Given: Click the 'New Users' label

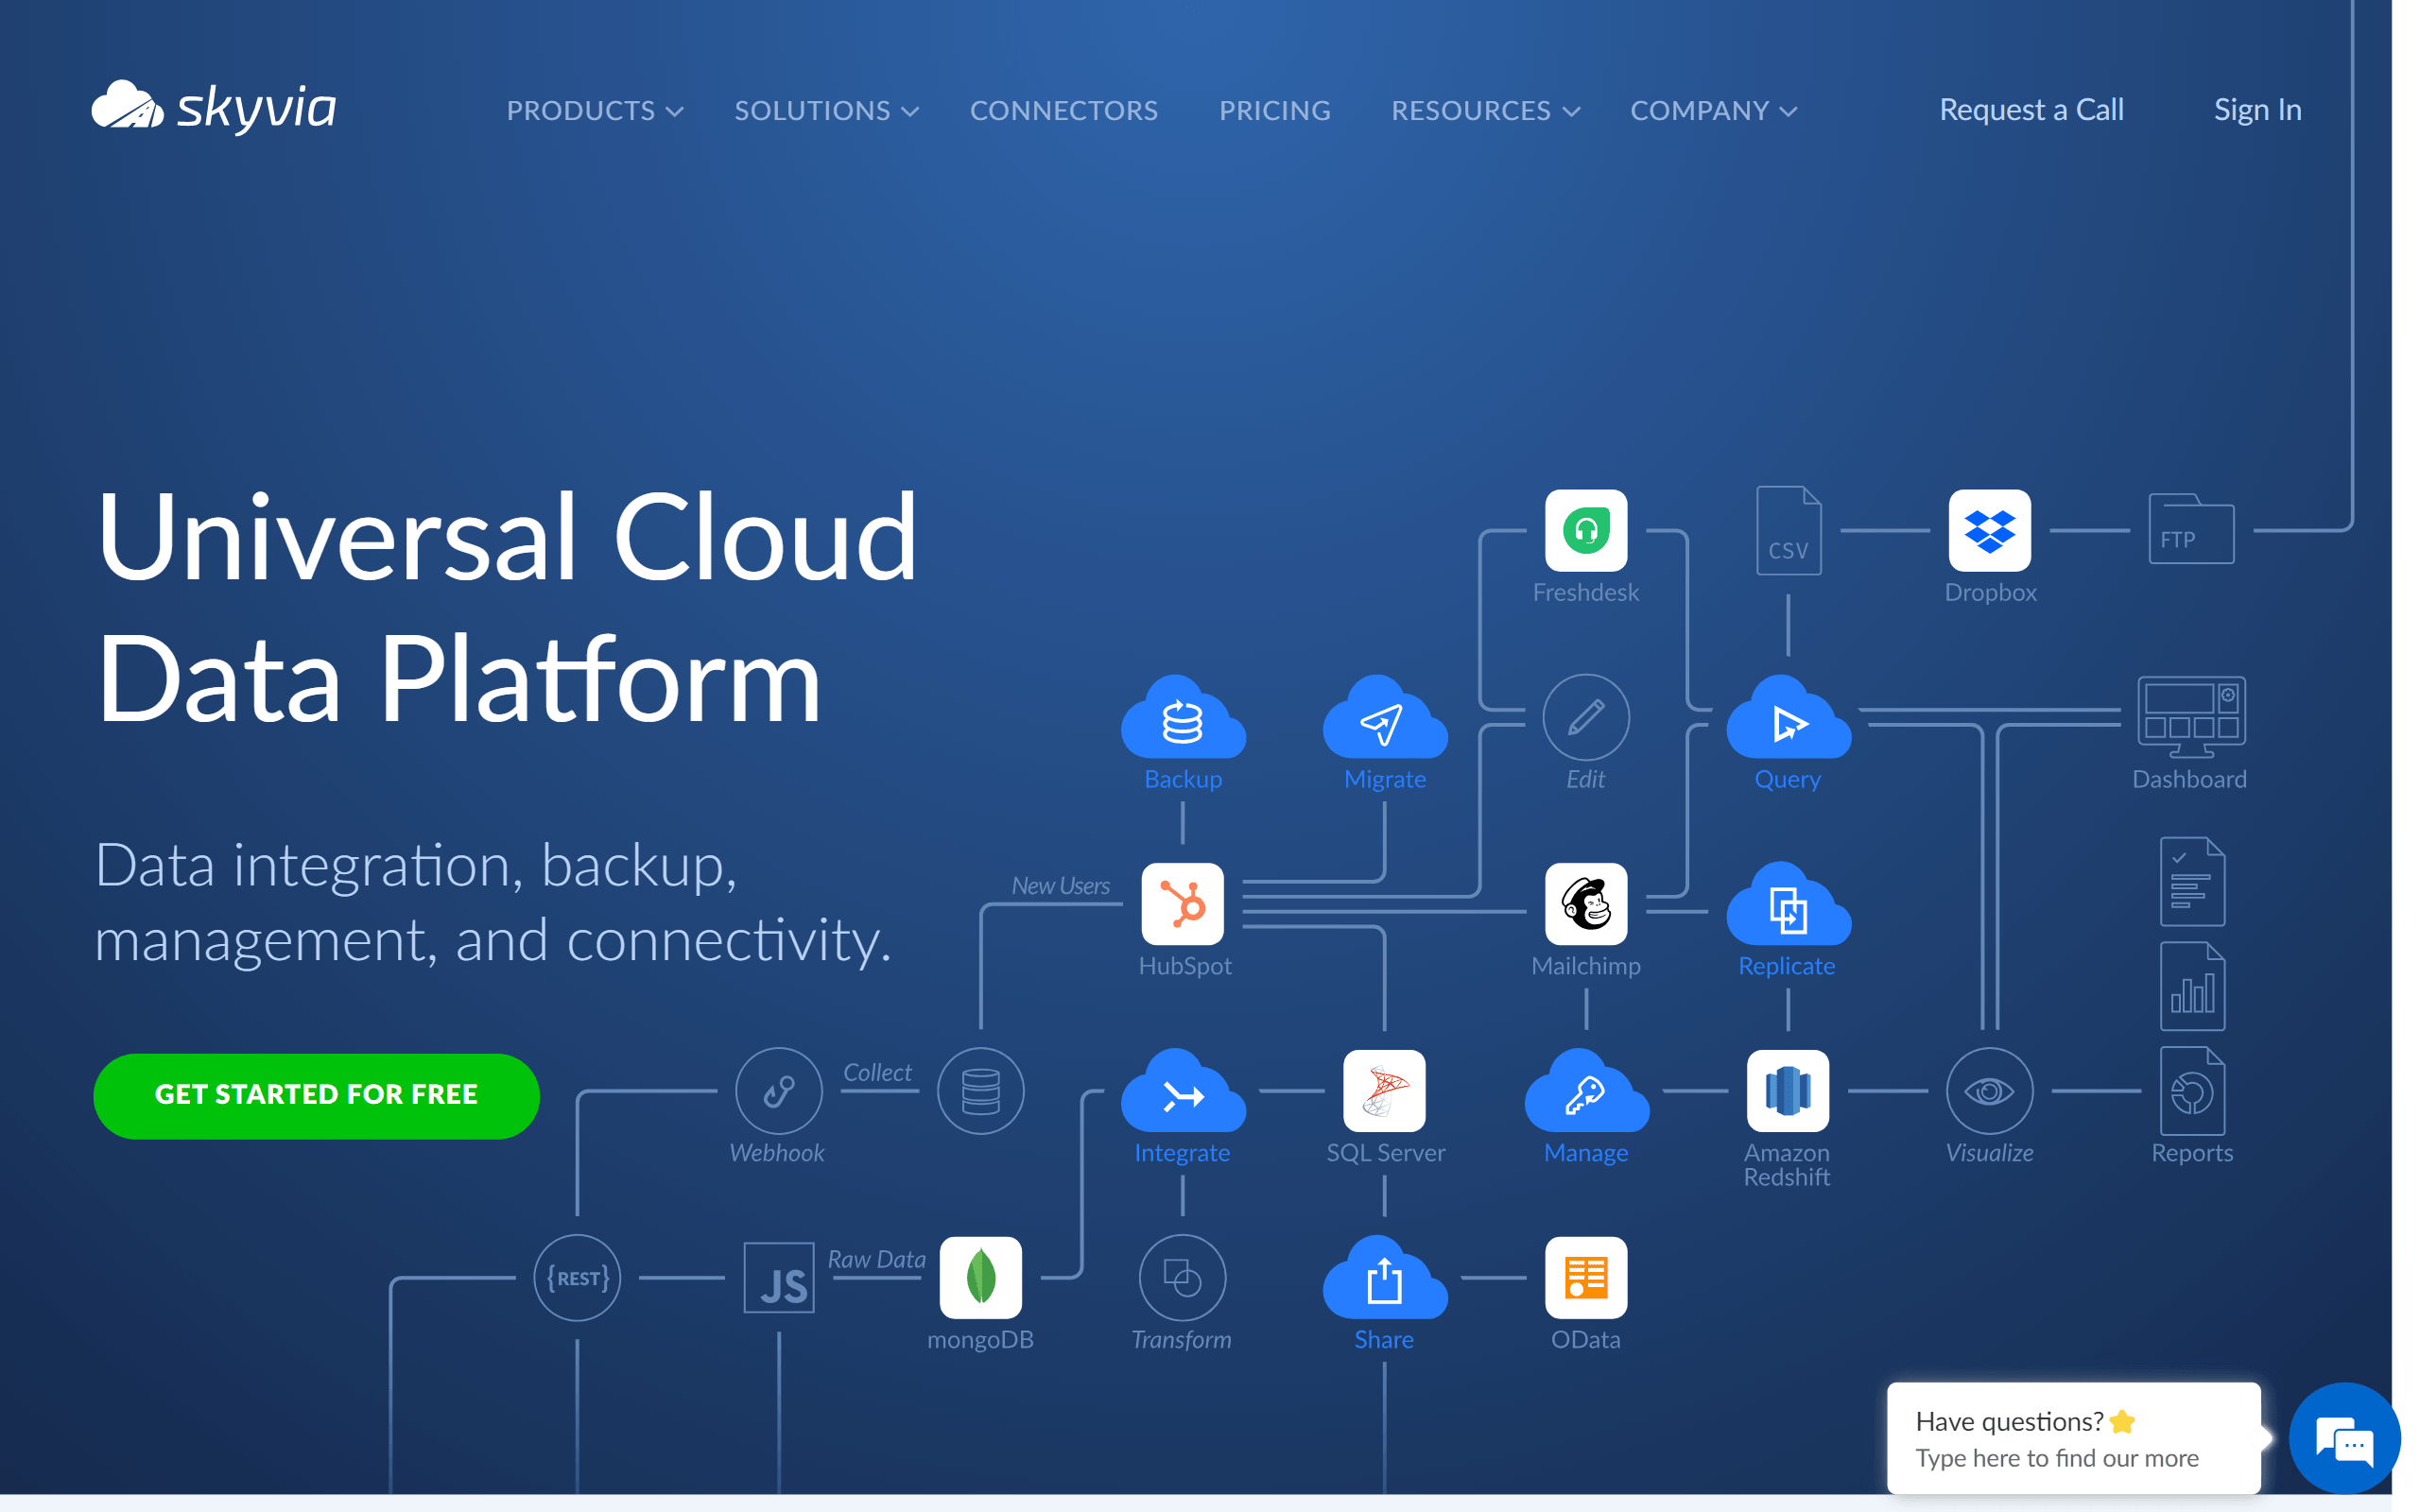Looking at the screenshot, I should (1061, 886).
